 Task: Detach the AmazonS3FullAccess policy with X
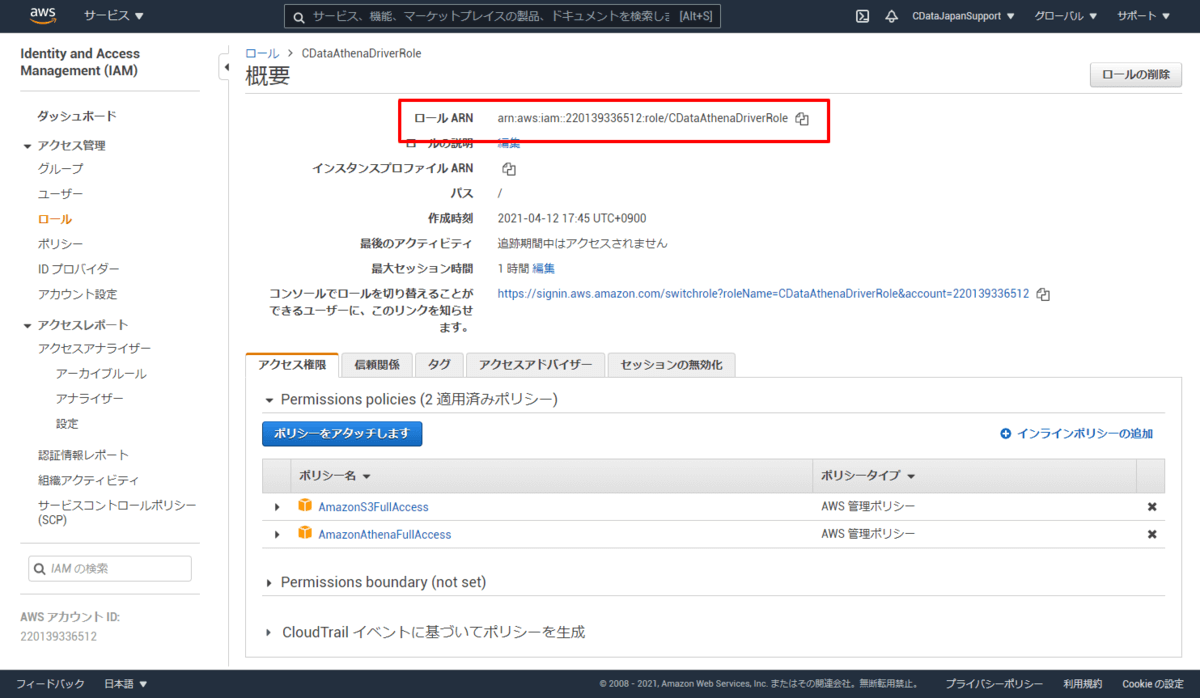pyautogui.click(x=1152, y=507)
